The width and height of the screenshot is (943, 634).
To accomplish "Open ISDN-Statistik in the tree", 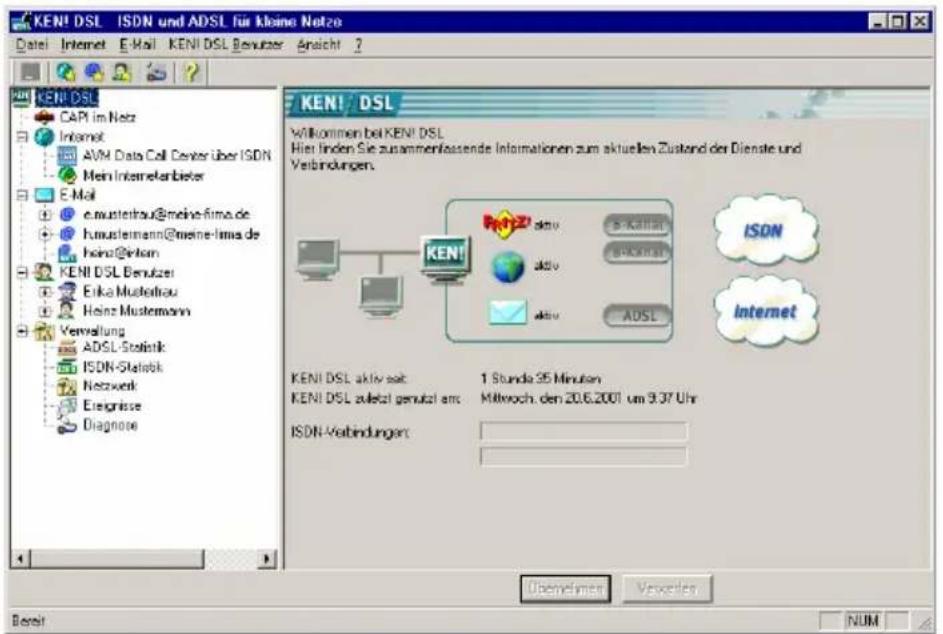I will 123,367.
